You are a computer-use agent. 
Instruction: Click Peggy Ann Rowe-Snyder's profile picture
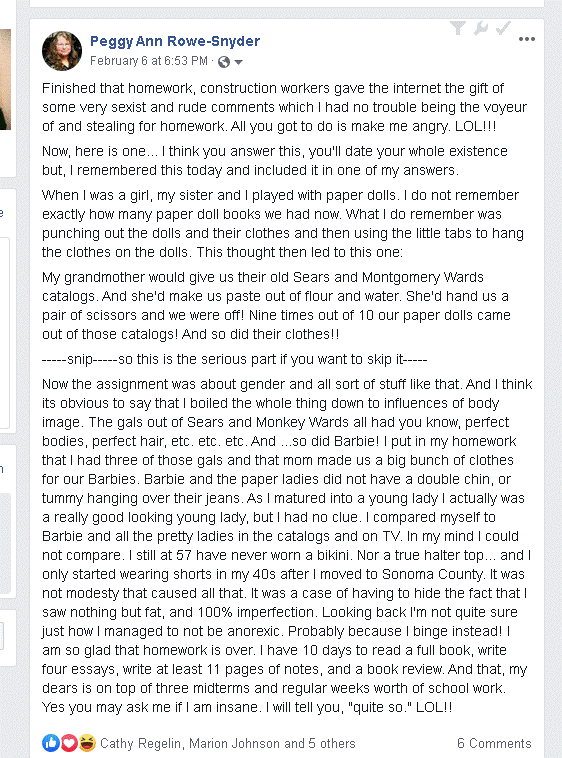(x=62, y=51)
